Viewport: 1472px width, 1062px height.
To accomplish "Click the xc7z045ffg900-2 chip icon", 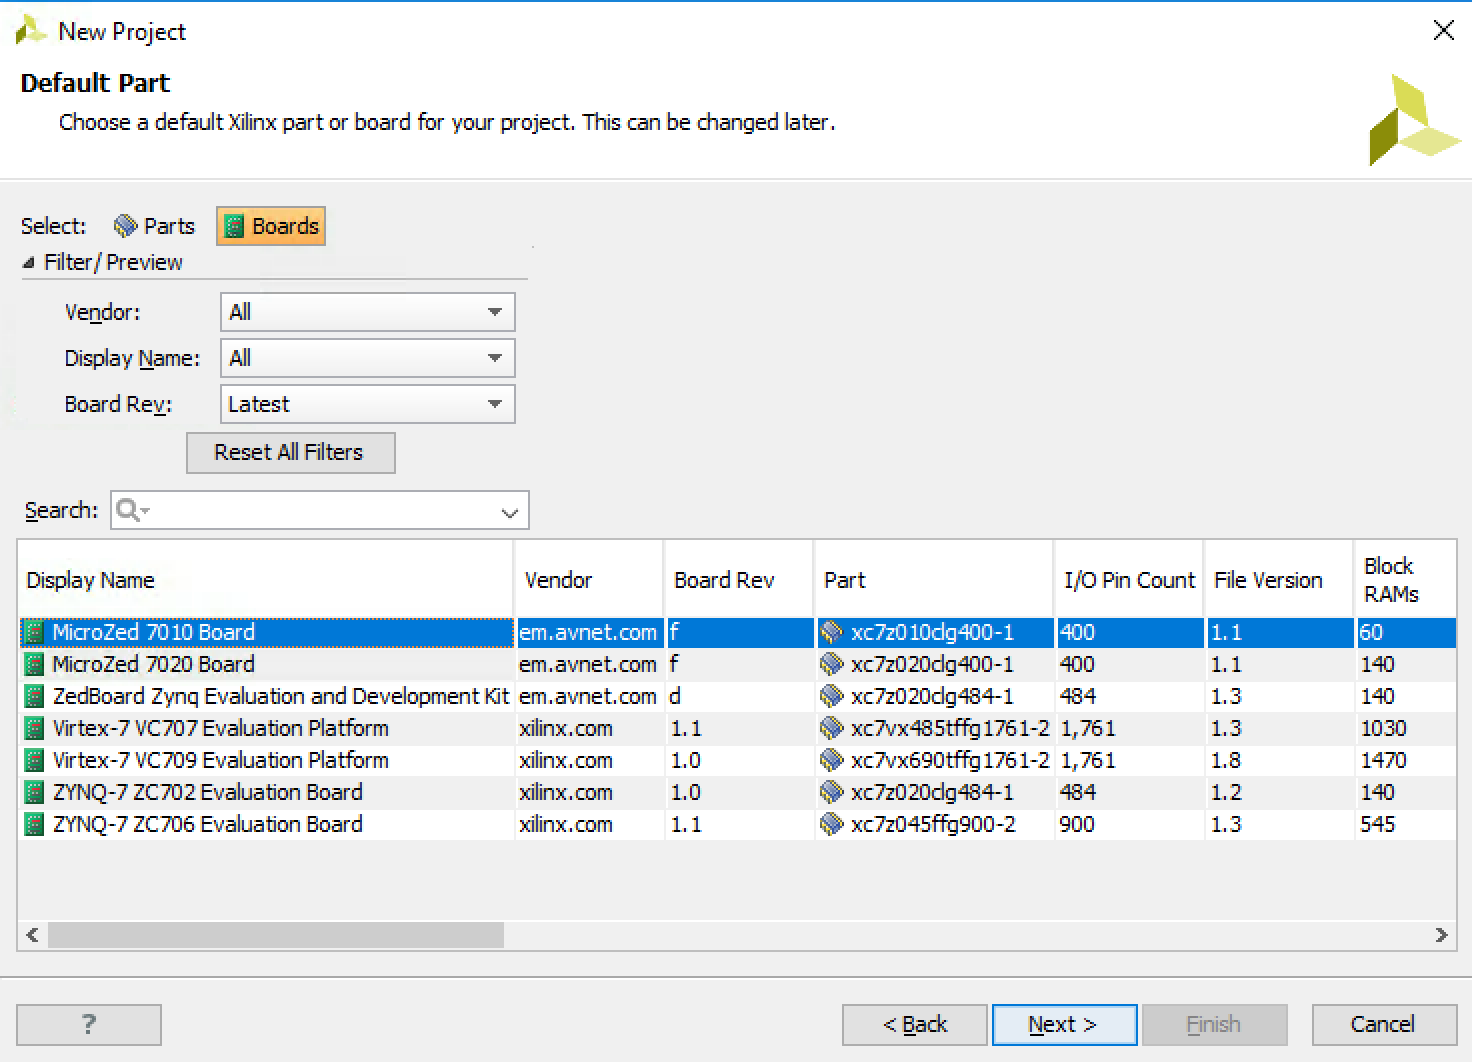I will pyautogui.click(x=831, y=825).
